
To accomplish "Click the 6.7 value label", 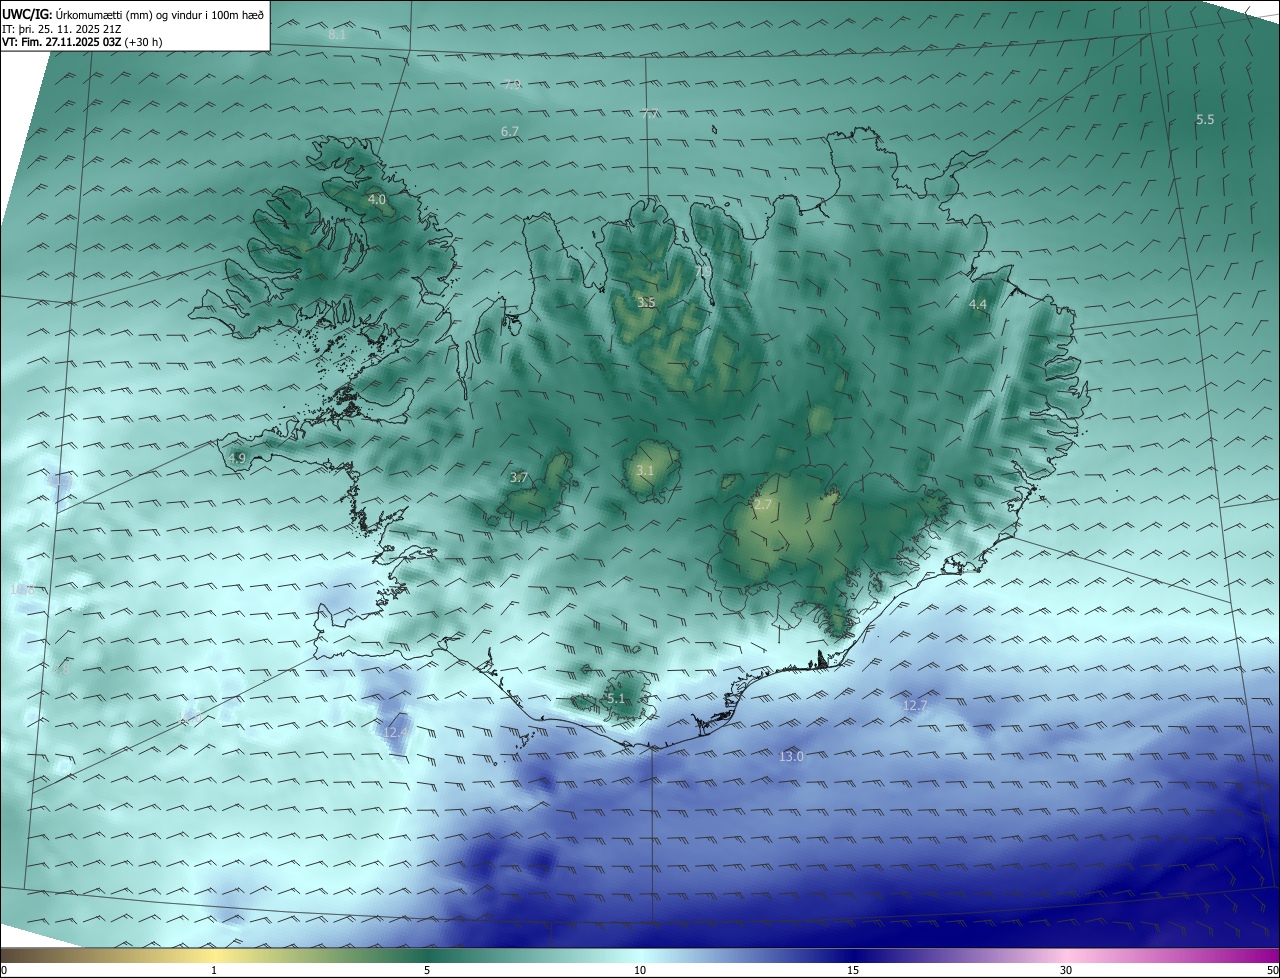I will tap(510, 132).
